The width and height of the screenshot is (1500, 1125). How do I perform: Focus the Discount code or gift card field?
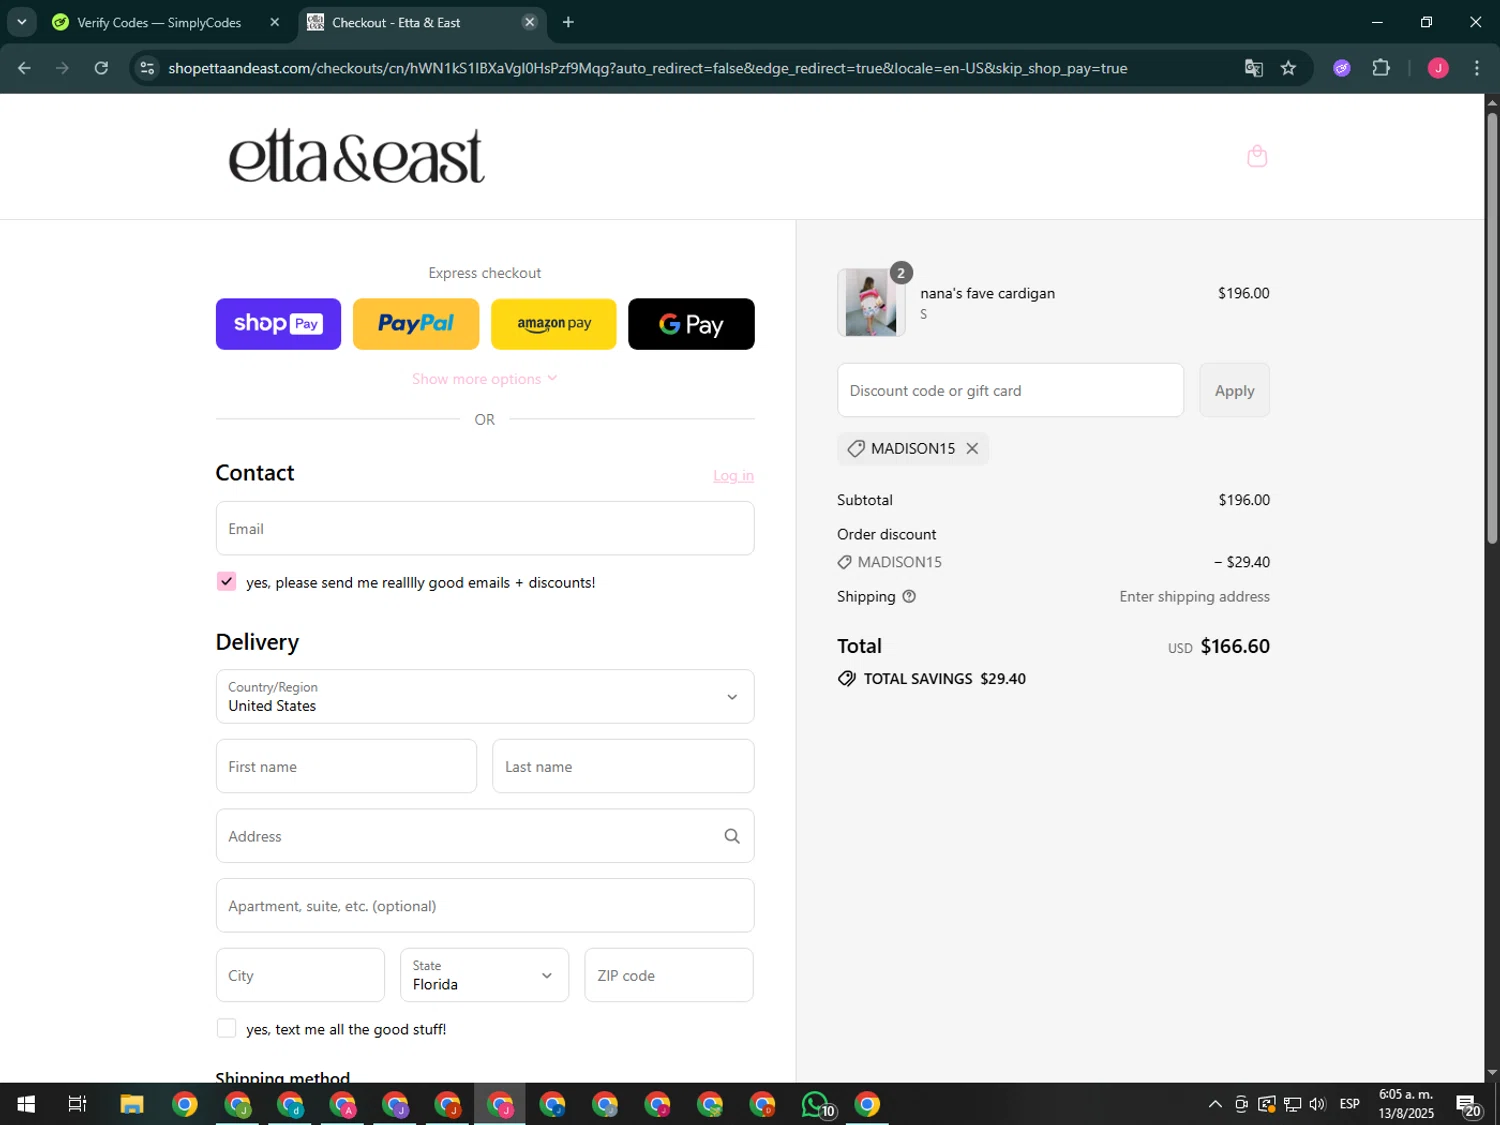[x=1010, y=391]
